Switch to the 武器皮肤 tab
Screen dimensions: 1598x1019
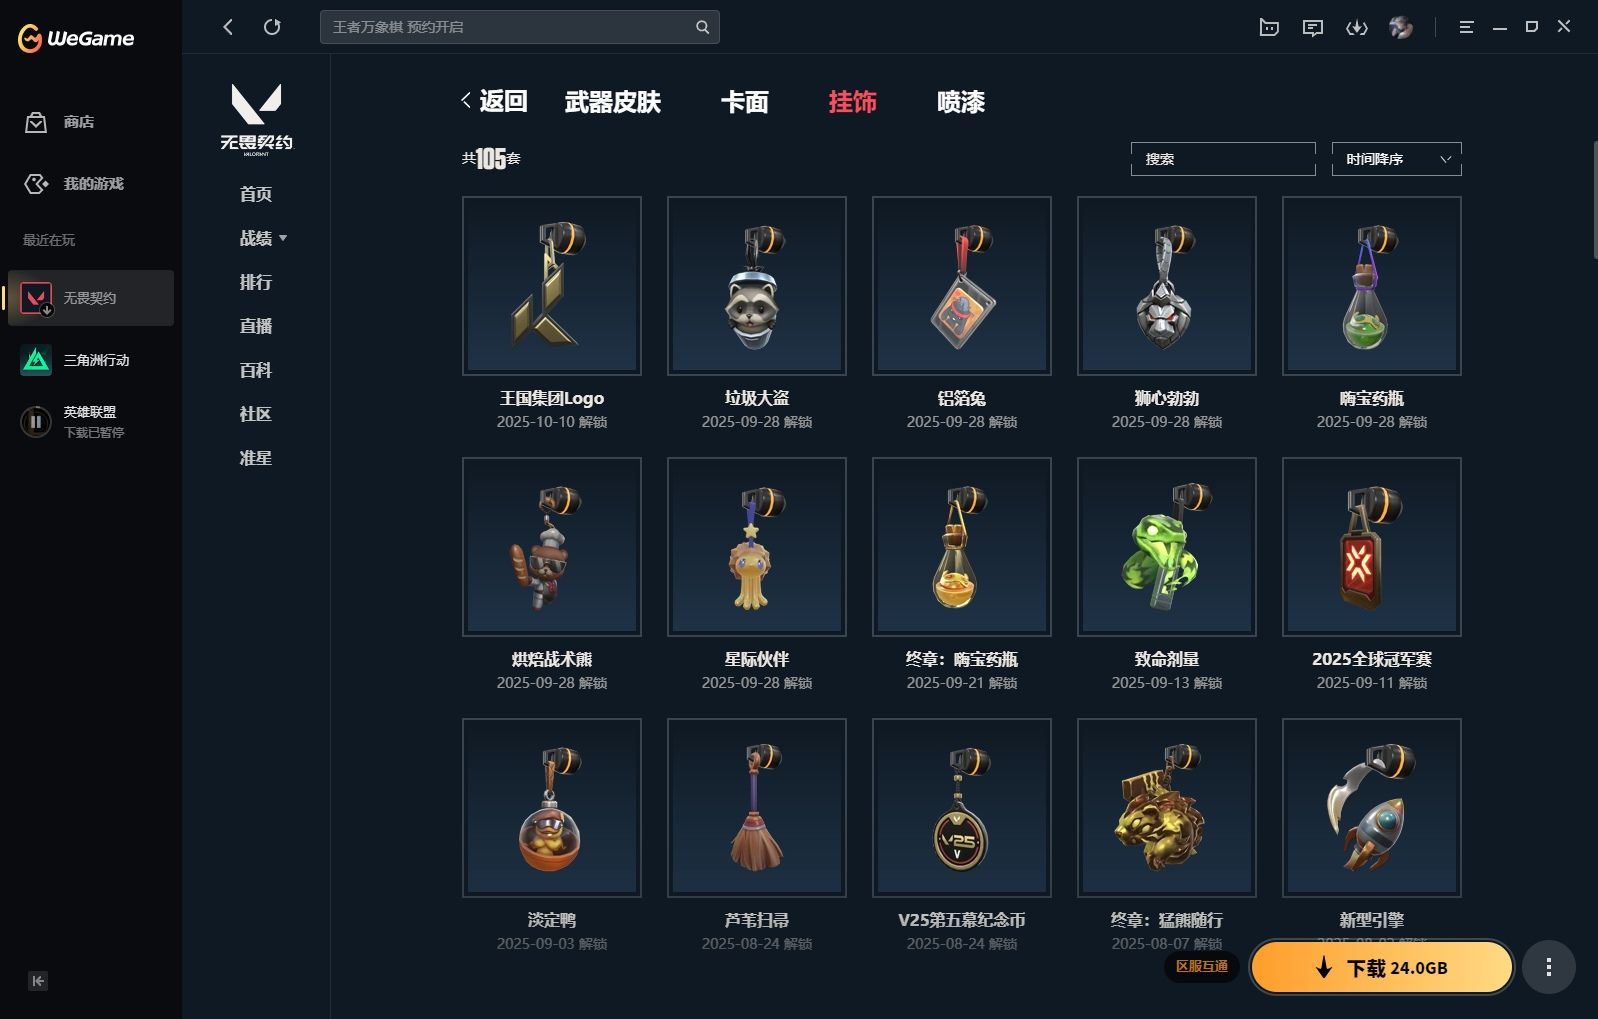[x=612, y=102]
